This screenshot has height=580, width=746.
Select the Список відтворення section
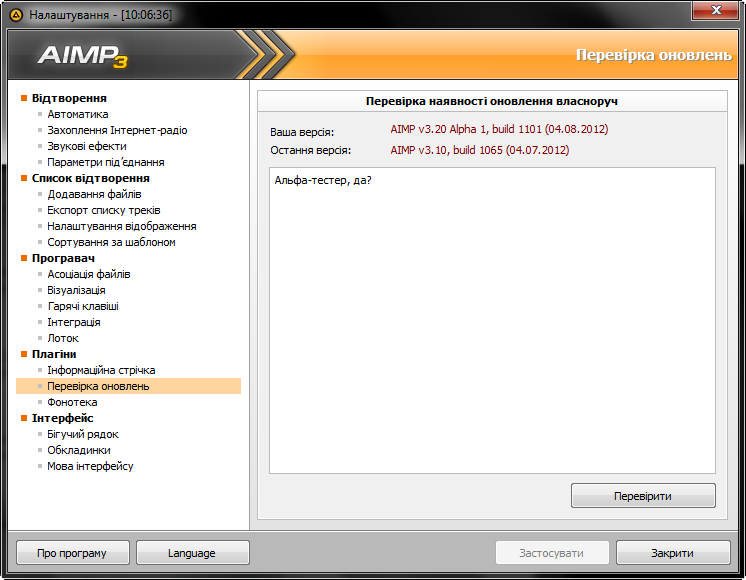pos(90,178)
